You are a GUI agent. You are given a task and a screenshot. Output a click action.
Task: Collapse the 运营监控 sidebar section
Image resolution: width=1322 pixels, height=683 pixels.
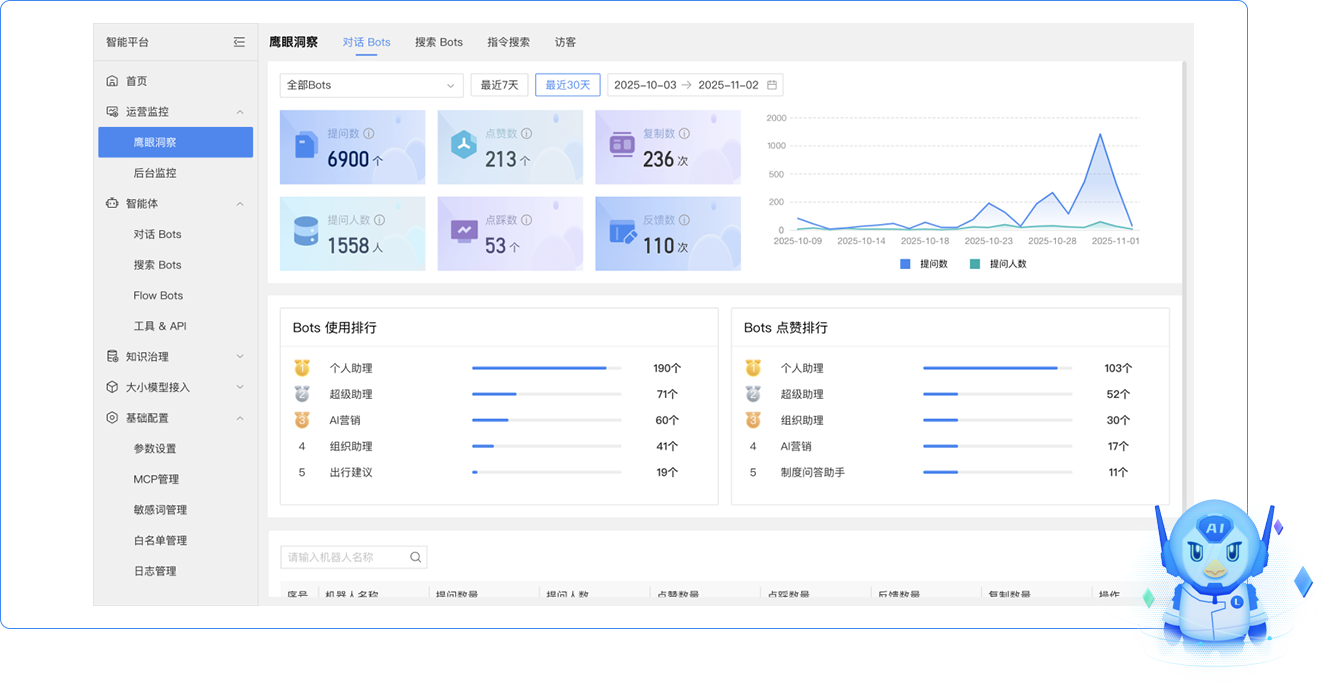[x=175, y=112]
